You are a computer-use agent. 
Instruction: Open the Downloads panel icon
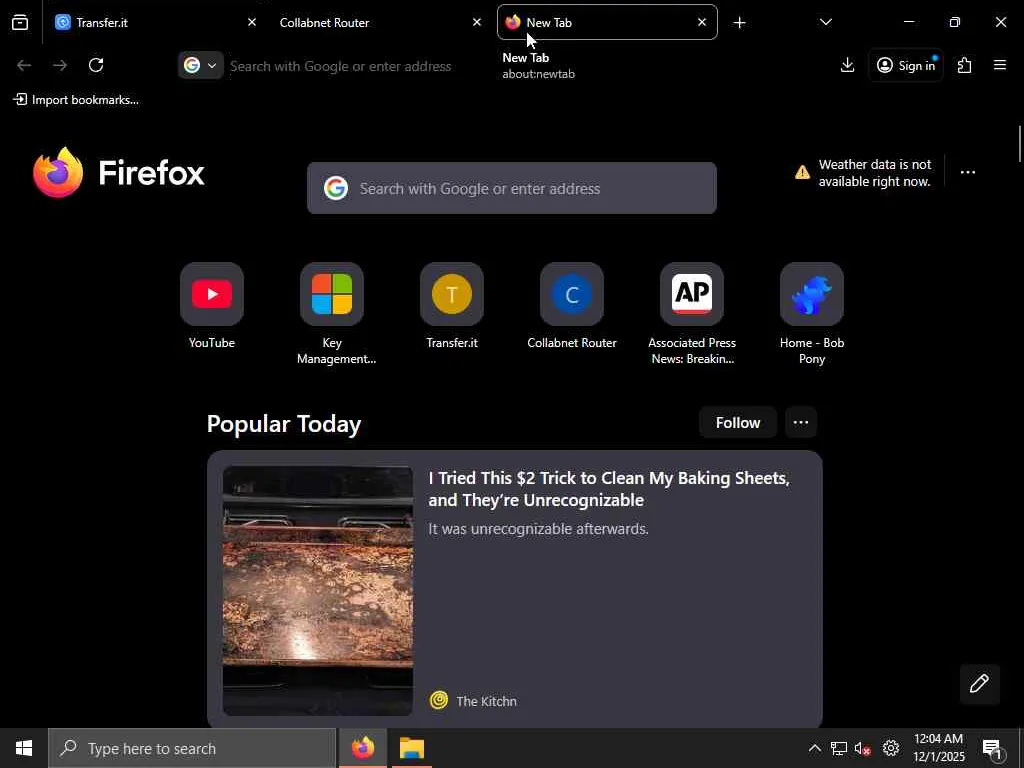[847, 65]
